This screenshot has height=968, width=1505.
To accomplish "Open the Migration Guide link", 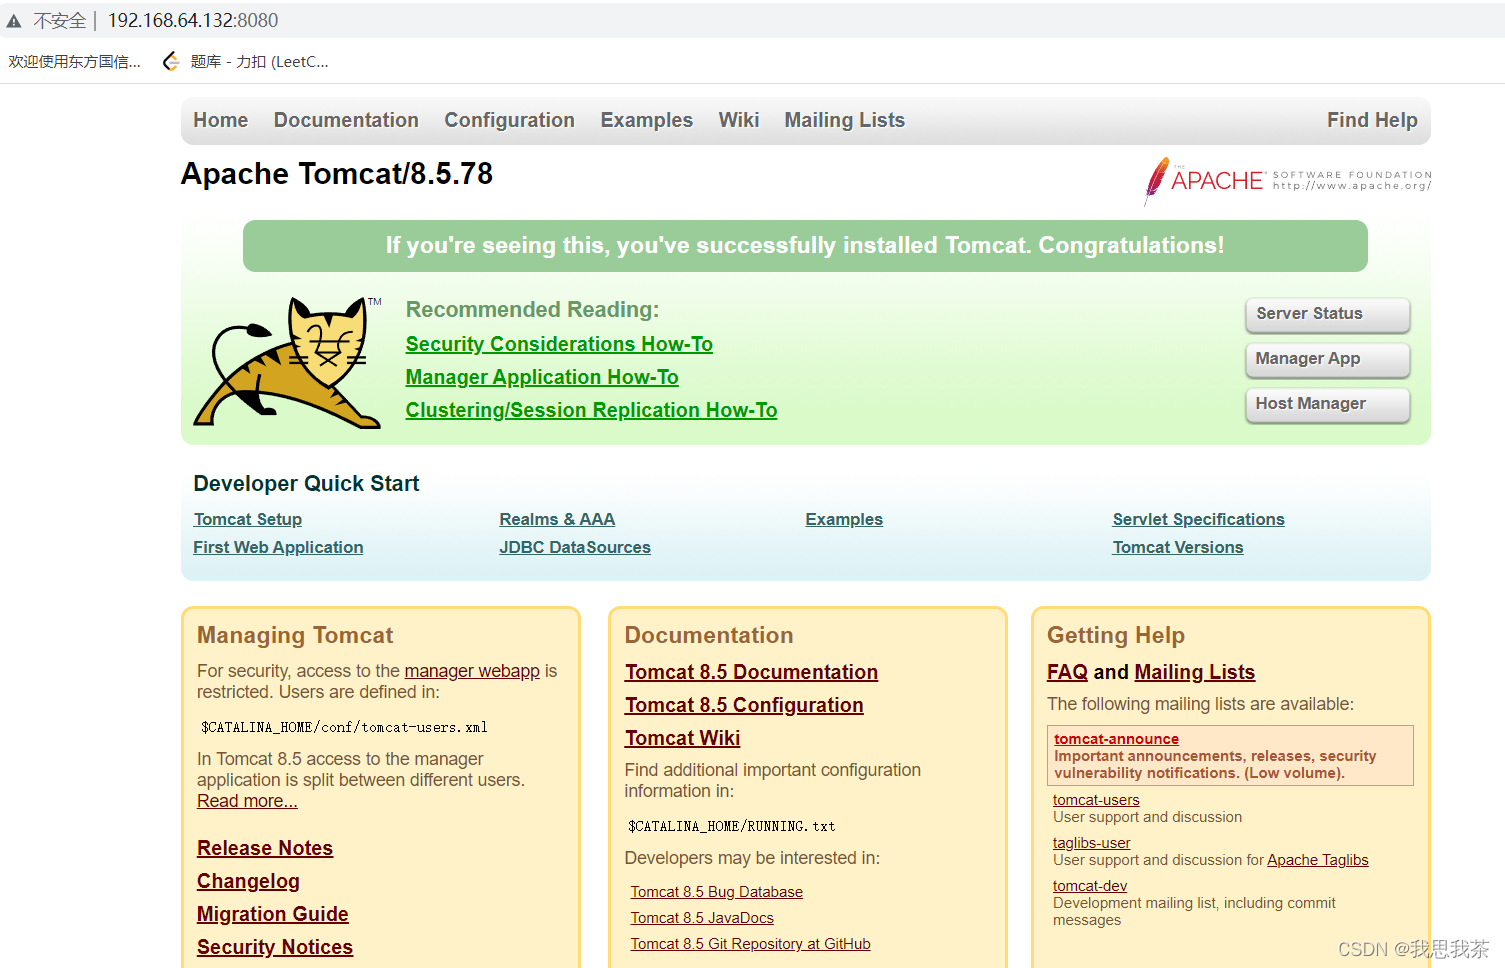I will coord(273,914).
